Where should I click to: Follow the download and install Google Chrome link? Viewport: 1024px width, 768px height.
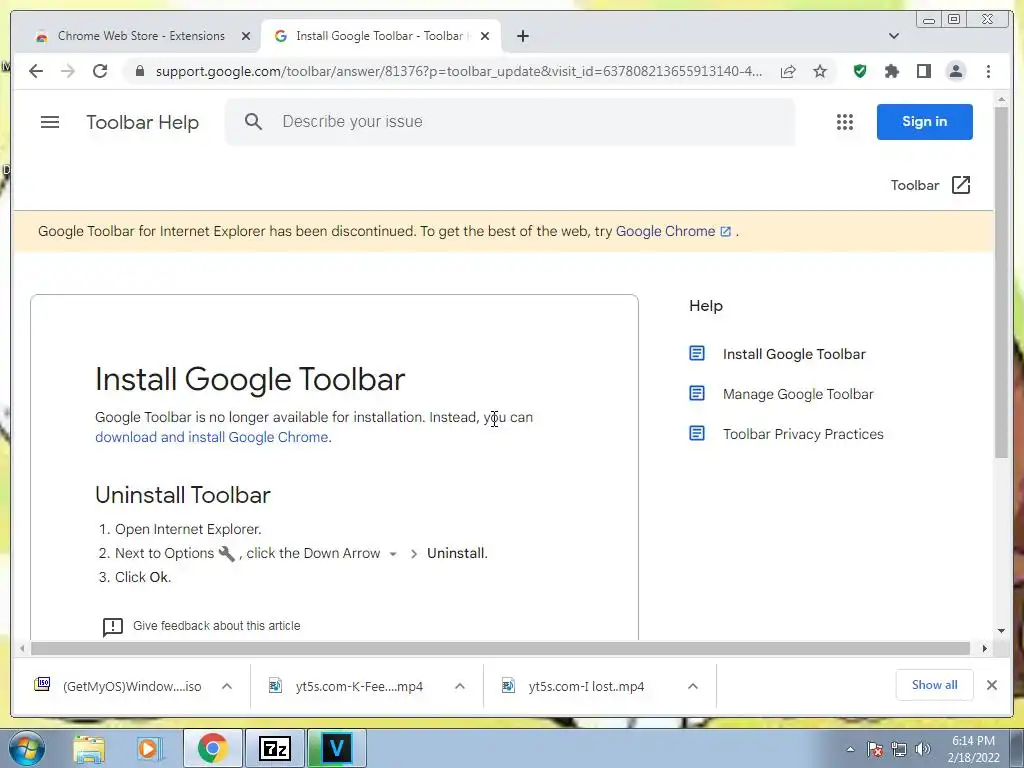[214, 437]
